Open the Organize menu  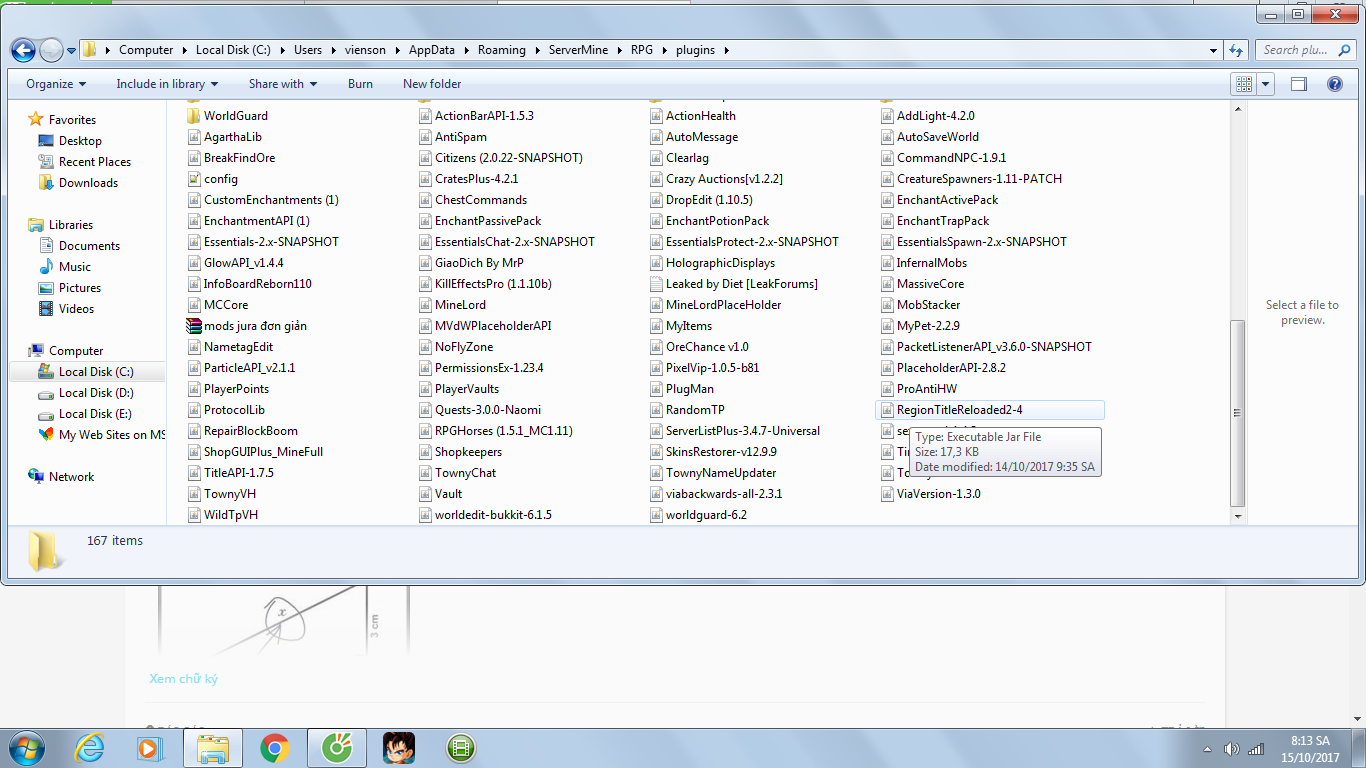point(56,84)
